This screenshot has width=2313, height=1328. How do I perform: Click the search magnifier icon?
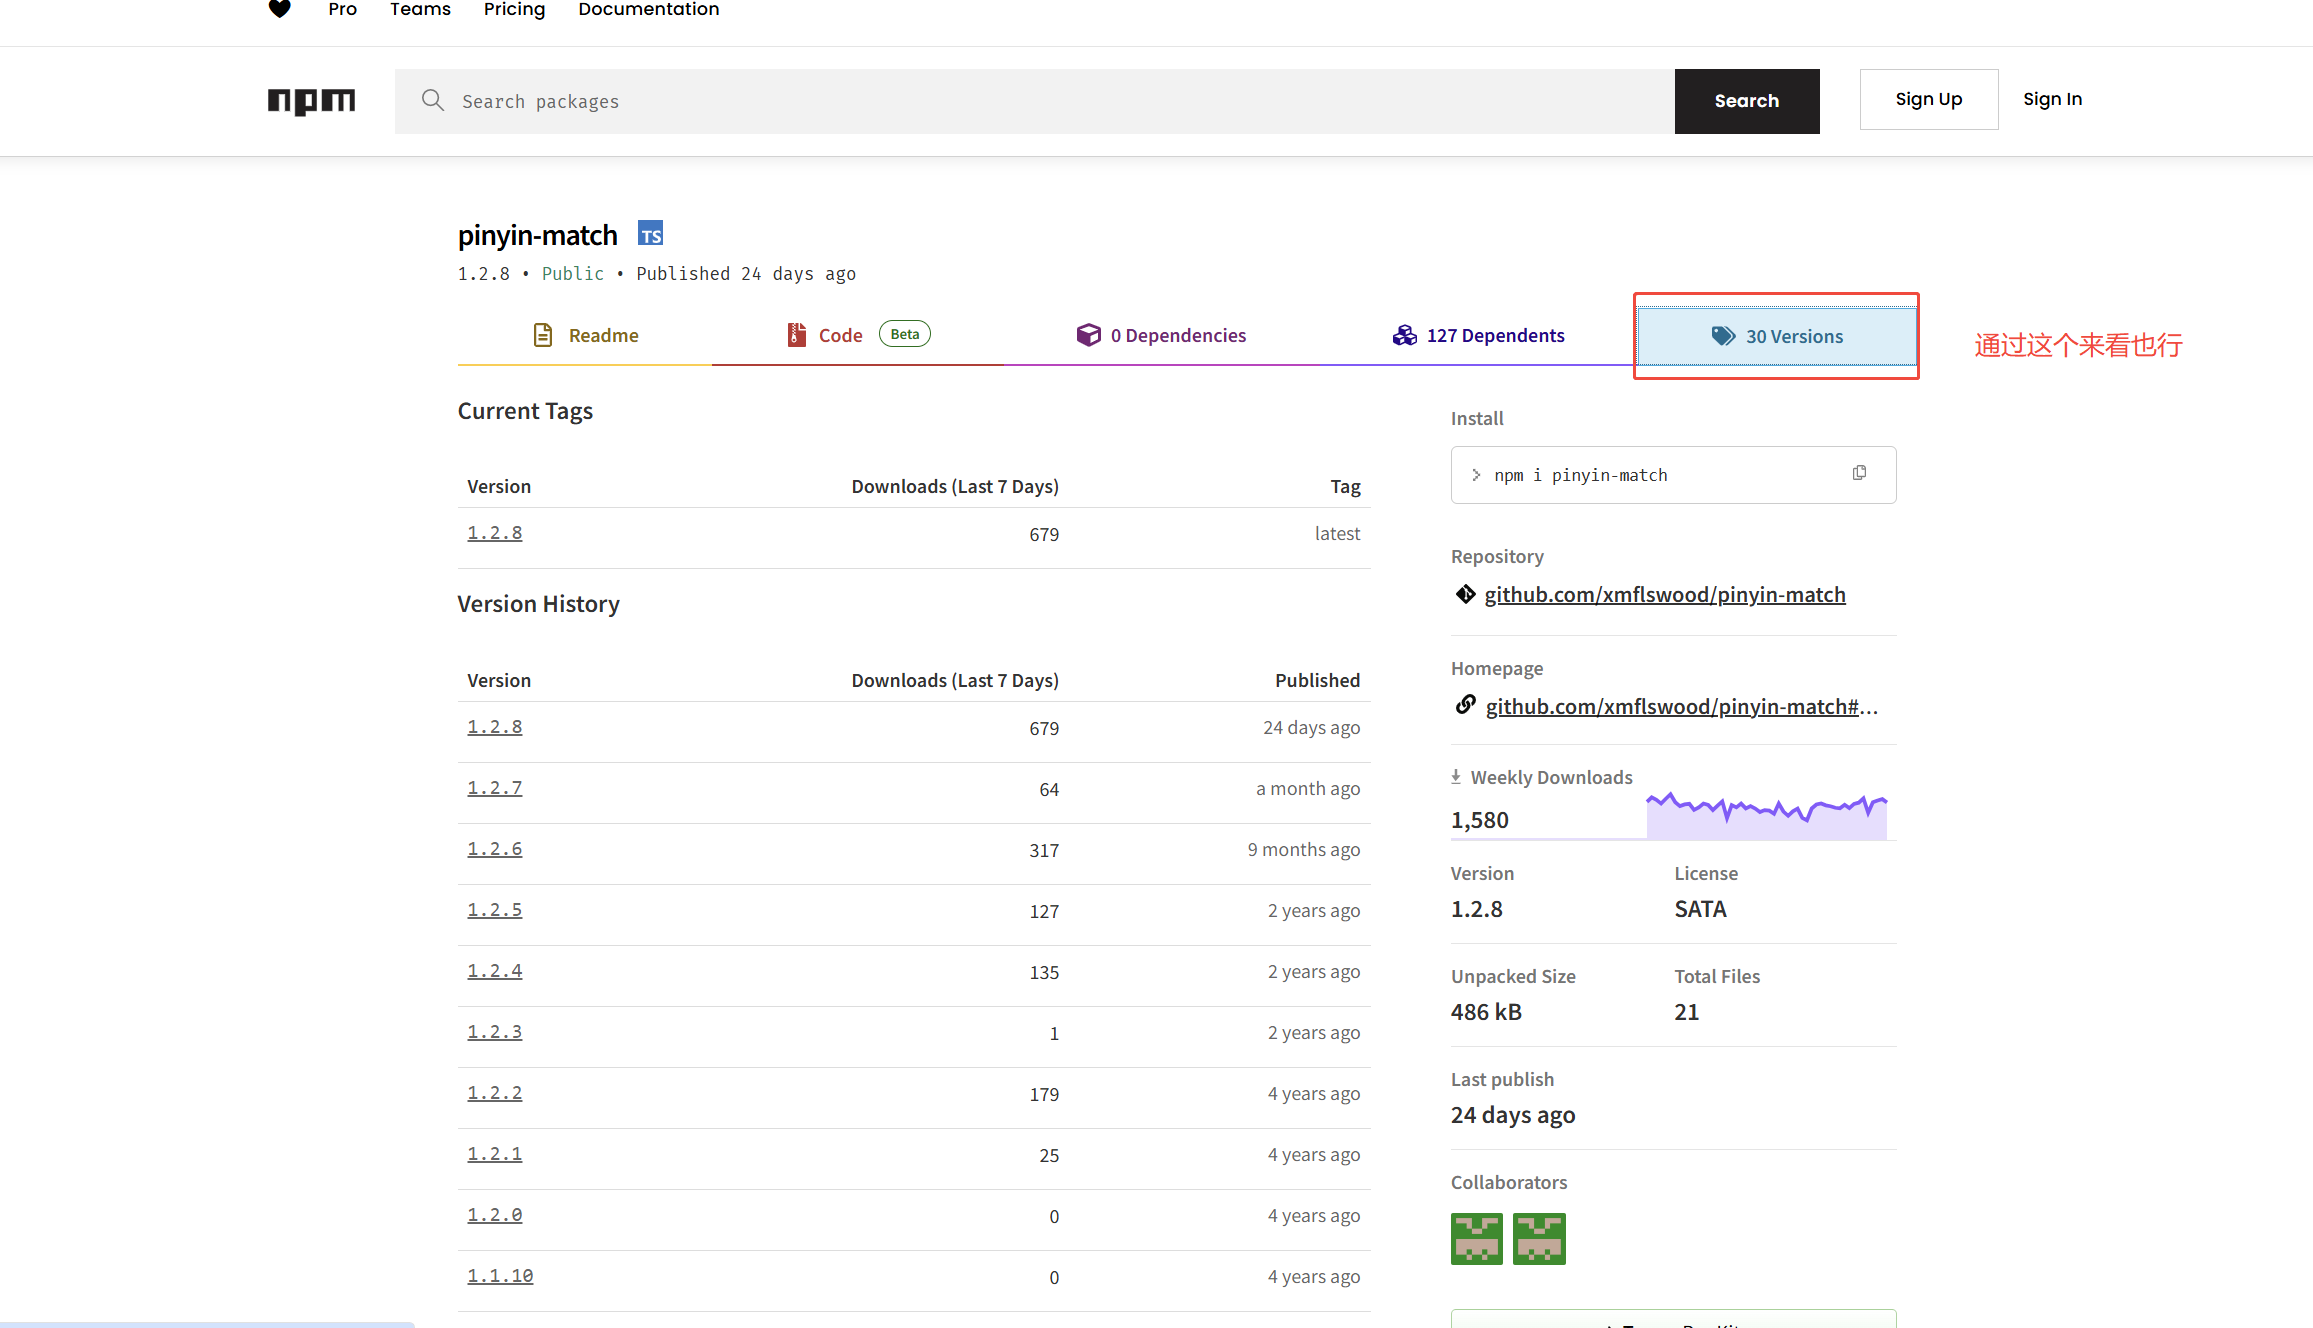pyautogui.click(x=432, y=100)
